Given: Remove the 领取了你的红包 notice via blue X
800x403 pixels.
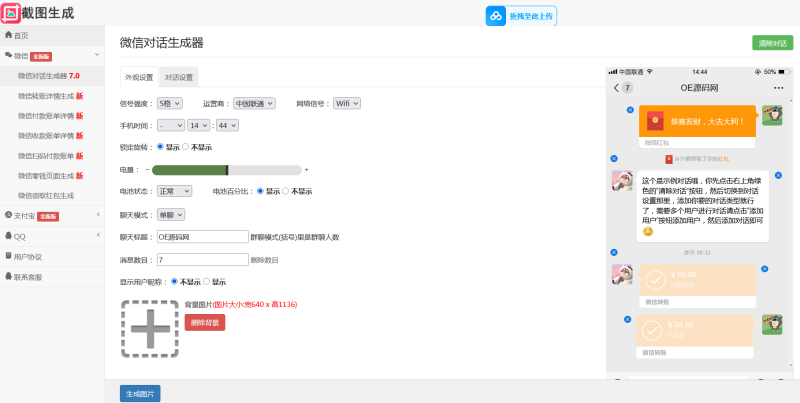Looking at the screenshot, I should tap(614, 159).
